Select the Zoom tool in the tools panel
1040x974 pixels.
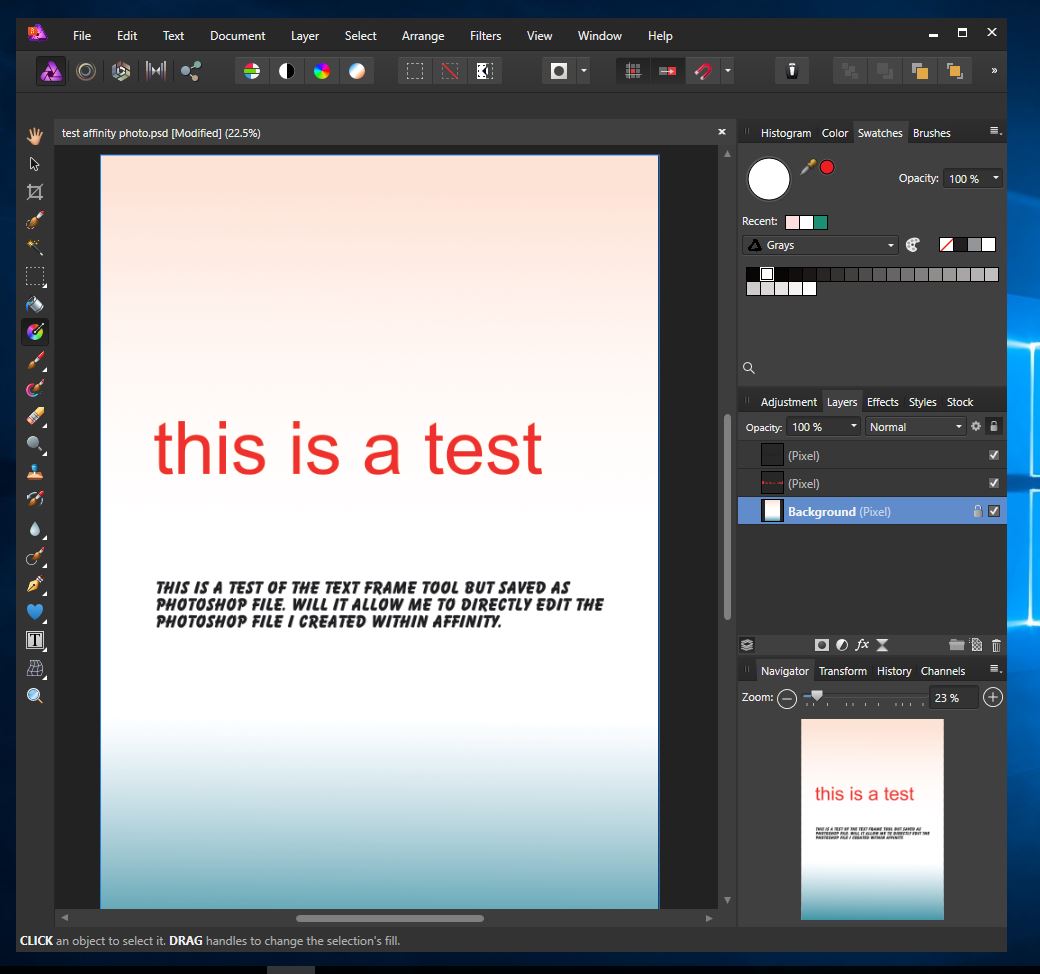click(x=34, y=695)
